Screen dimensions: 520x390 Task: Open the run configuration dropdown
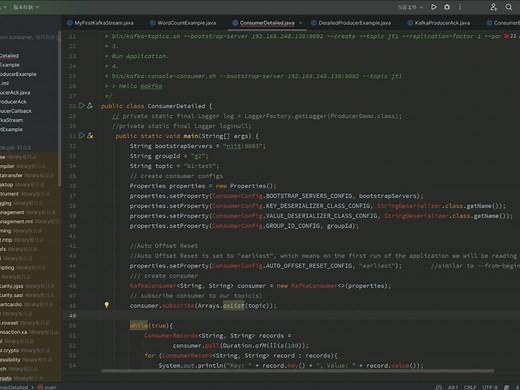tap(410, 7)
